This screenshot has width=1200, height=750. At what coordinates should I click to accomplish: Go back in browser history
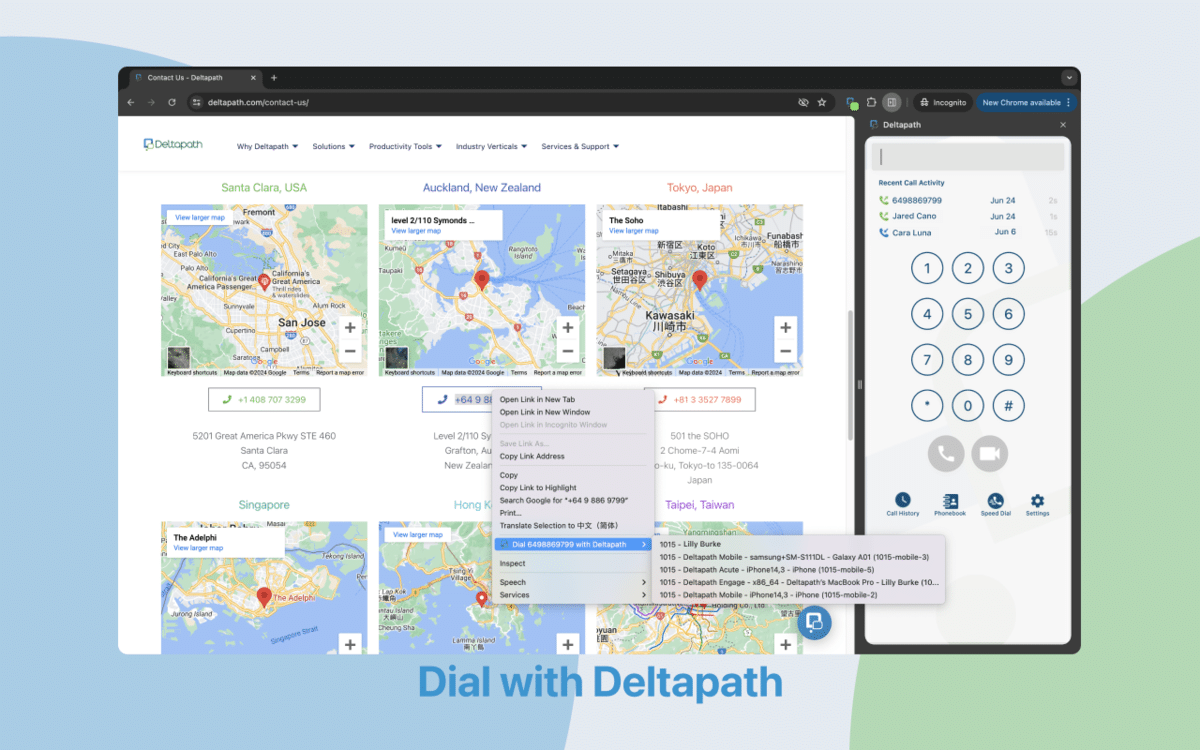coord(131,102)
